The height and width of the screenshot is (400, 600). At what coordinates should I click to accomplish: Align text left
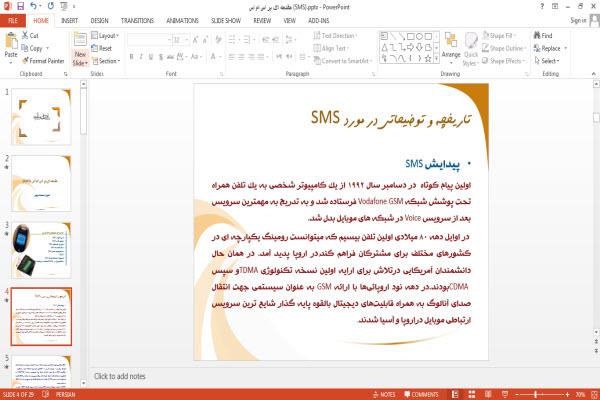[232, 57]
